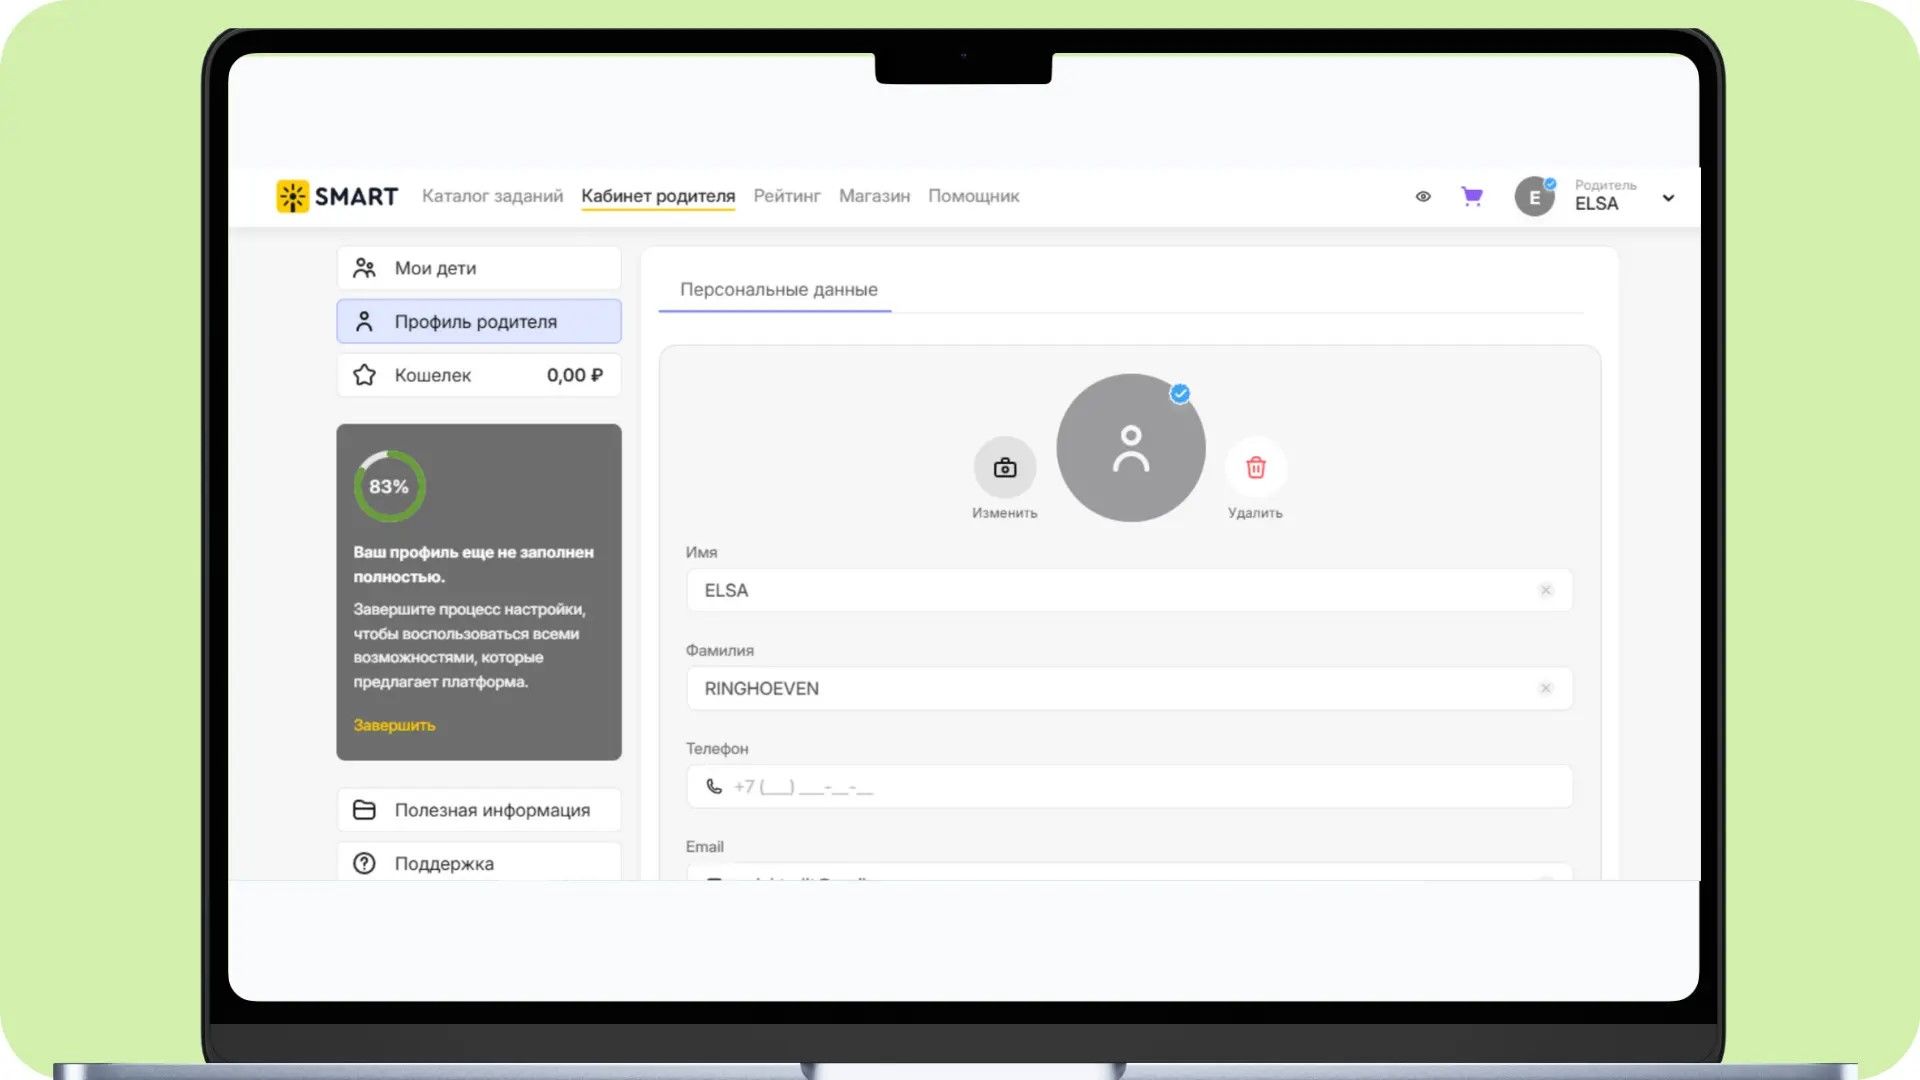Expand the ELSA user dropdown arrow
Image resolution: width=1920 pixels, height=1080 pixels.
click(1668, 197)
